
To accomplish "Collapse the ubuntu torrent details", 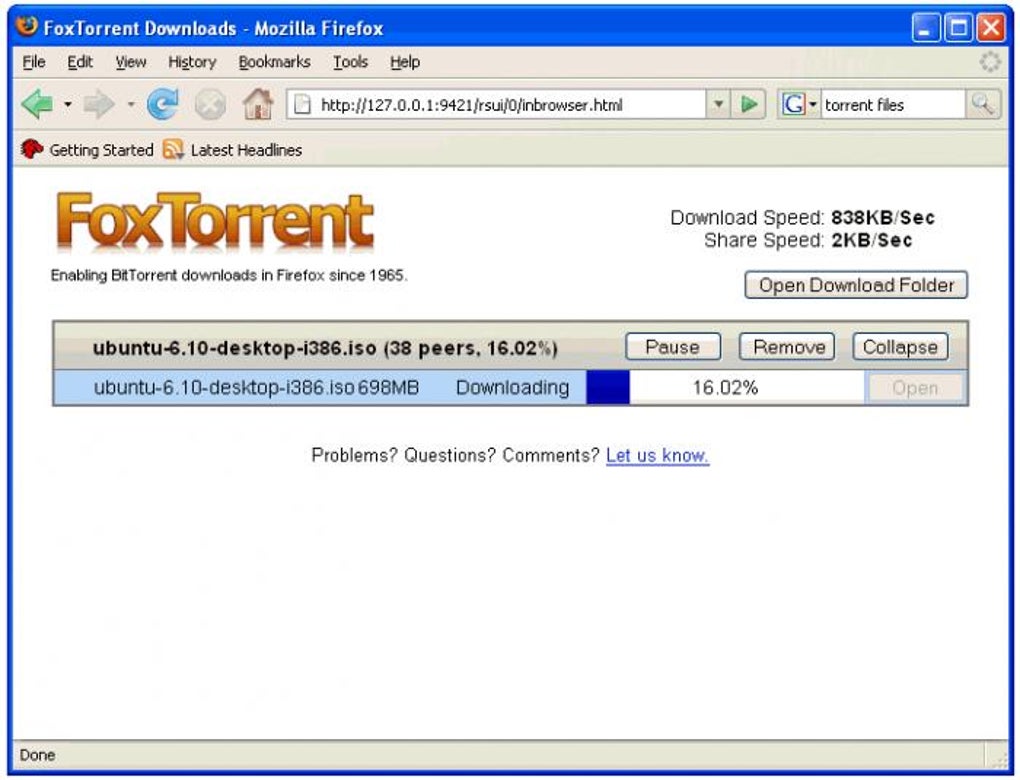I will (900, 347).
